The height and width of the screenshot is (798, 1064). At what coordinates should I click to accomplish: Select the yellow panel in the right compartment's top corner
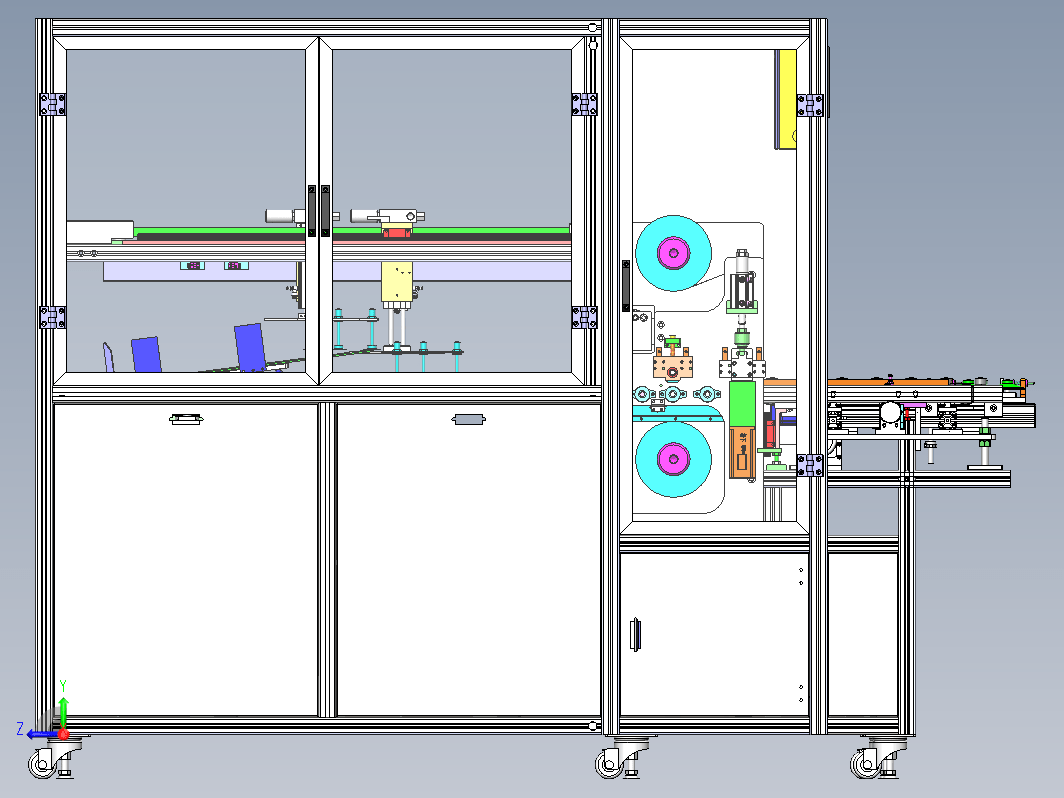[x=787, y=99]
